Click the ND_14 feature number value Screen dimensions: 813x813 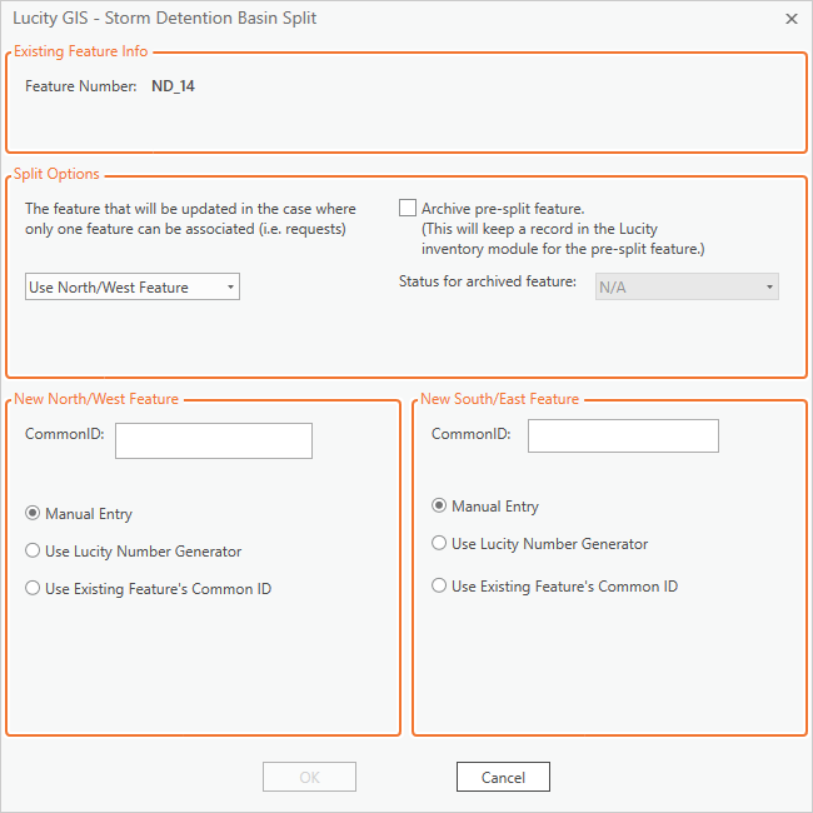pyautogui.click(x=173, y=86)
